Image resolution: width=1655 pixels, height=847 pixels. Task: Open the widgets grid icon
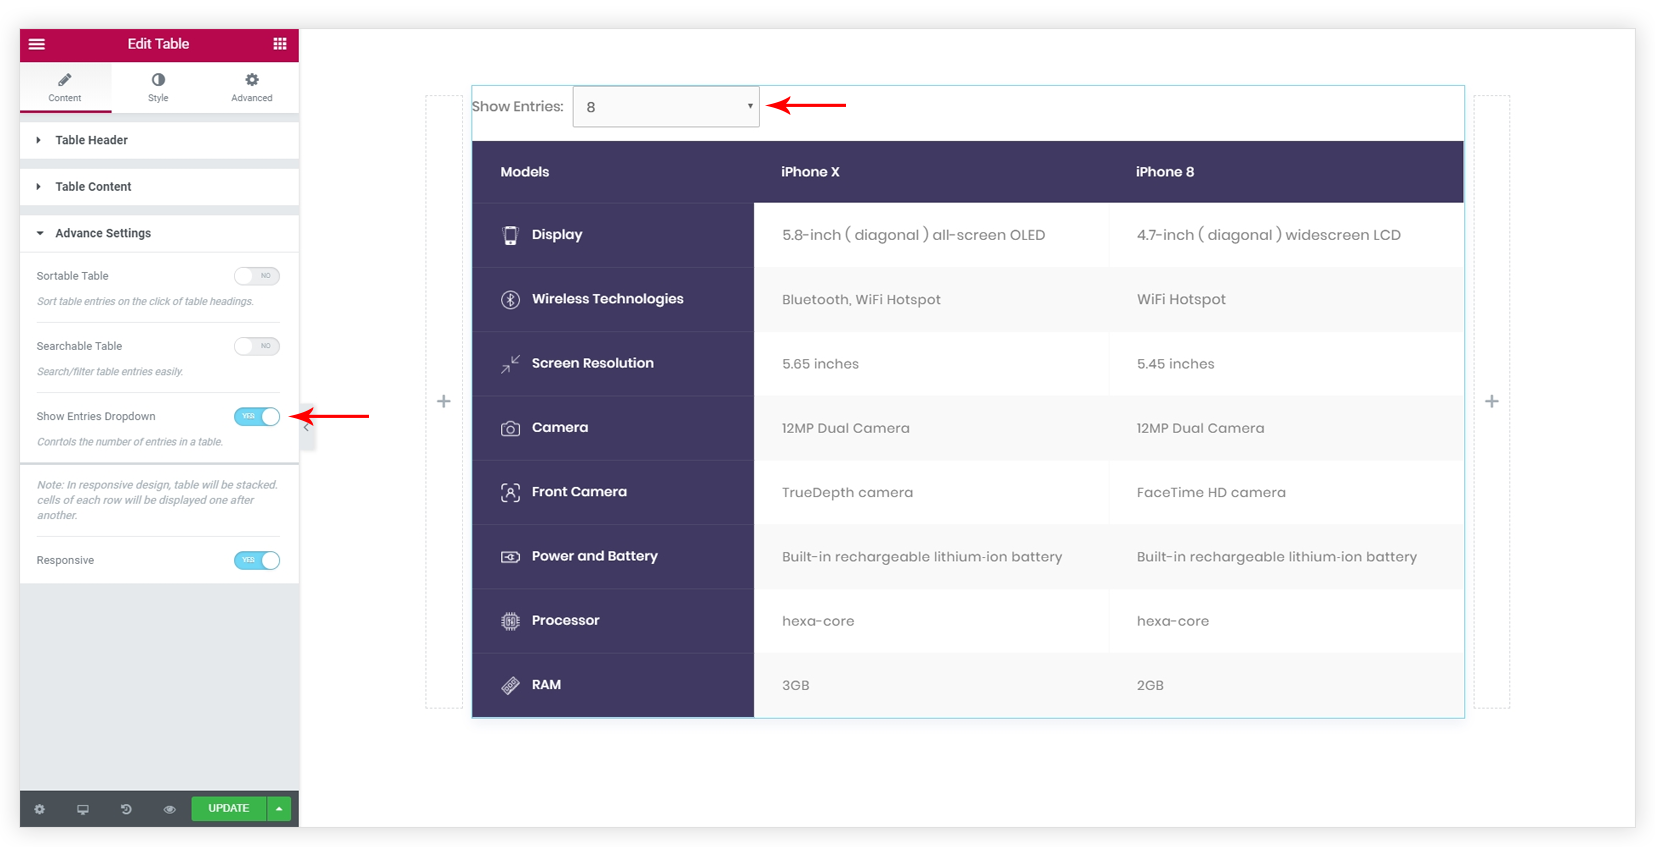[x=280, y=44]
